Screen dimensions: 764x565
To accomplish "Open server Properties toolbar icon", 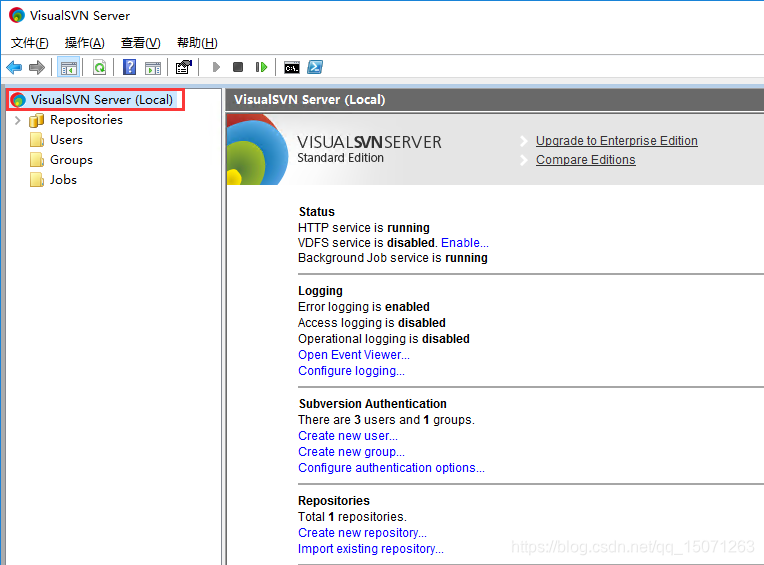I will click(184, 67).
